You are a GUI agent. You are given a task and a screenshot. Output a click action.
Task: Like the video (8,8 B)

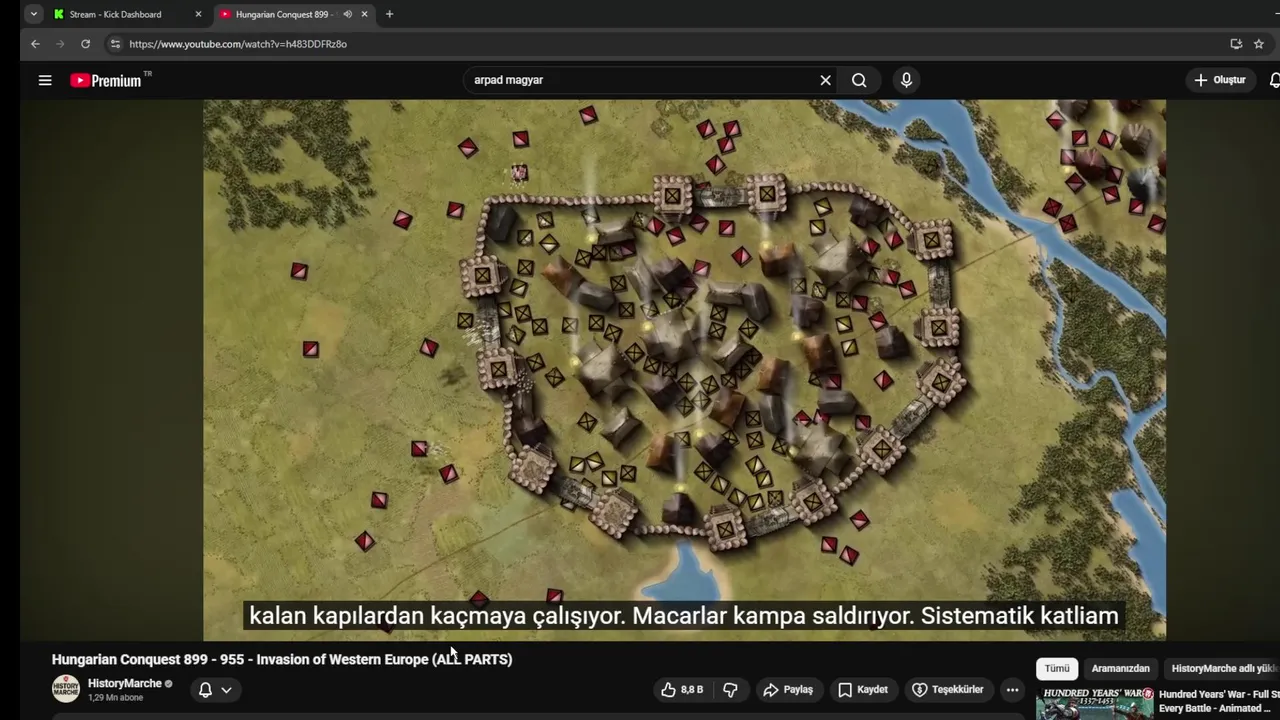tap(682, 690)
